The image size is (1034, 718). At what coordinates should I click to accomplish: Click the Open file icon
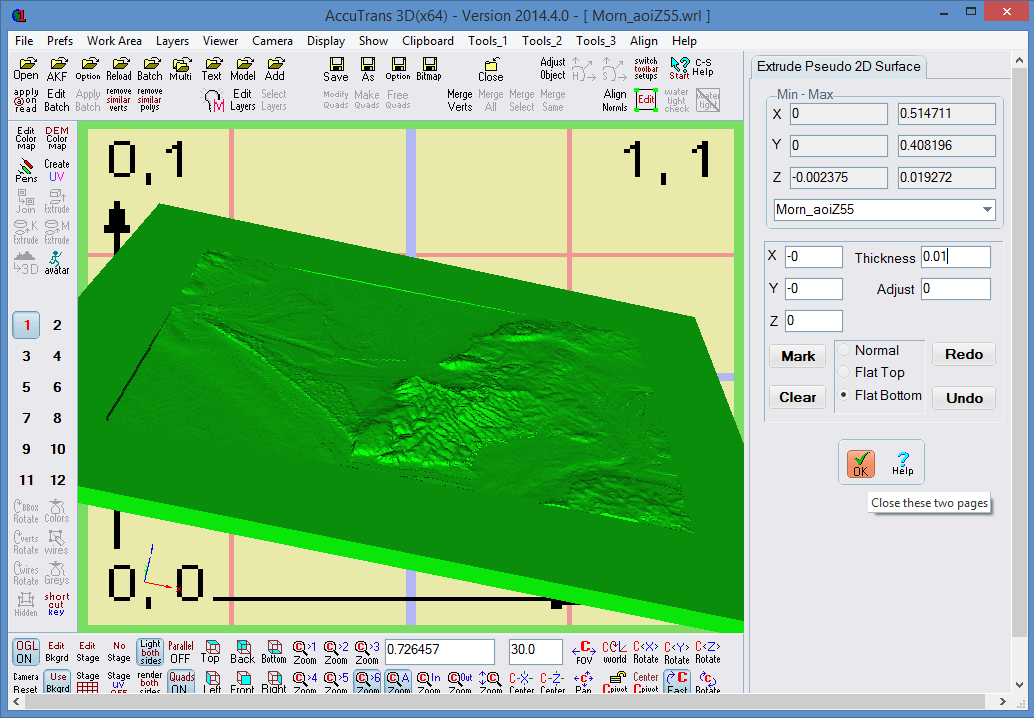pyautogui.click(x=26, y=68)
